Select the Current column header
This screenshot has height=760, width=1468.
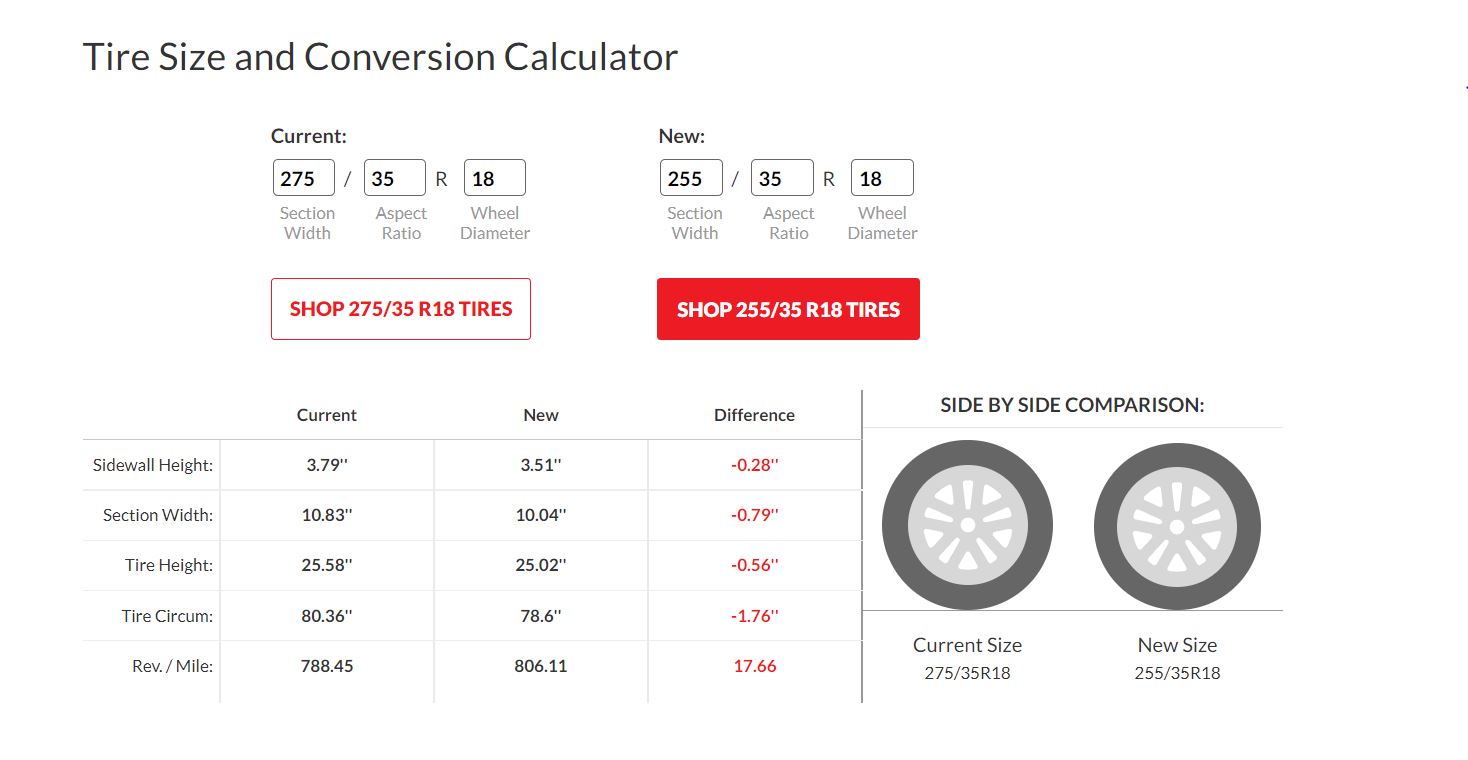pos(326,415)
